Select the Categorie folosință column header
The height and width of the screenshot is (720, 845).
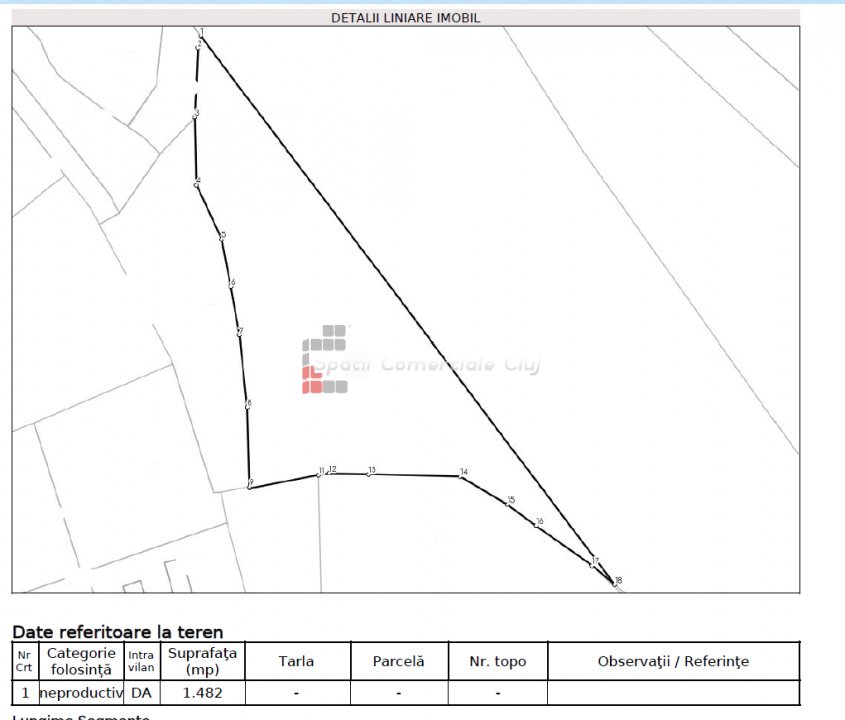point(81,661)
